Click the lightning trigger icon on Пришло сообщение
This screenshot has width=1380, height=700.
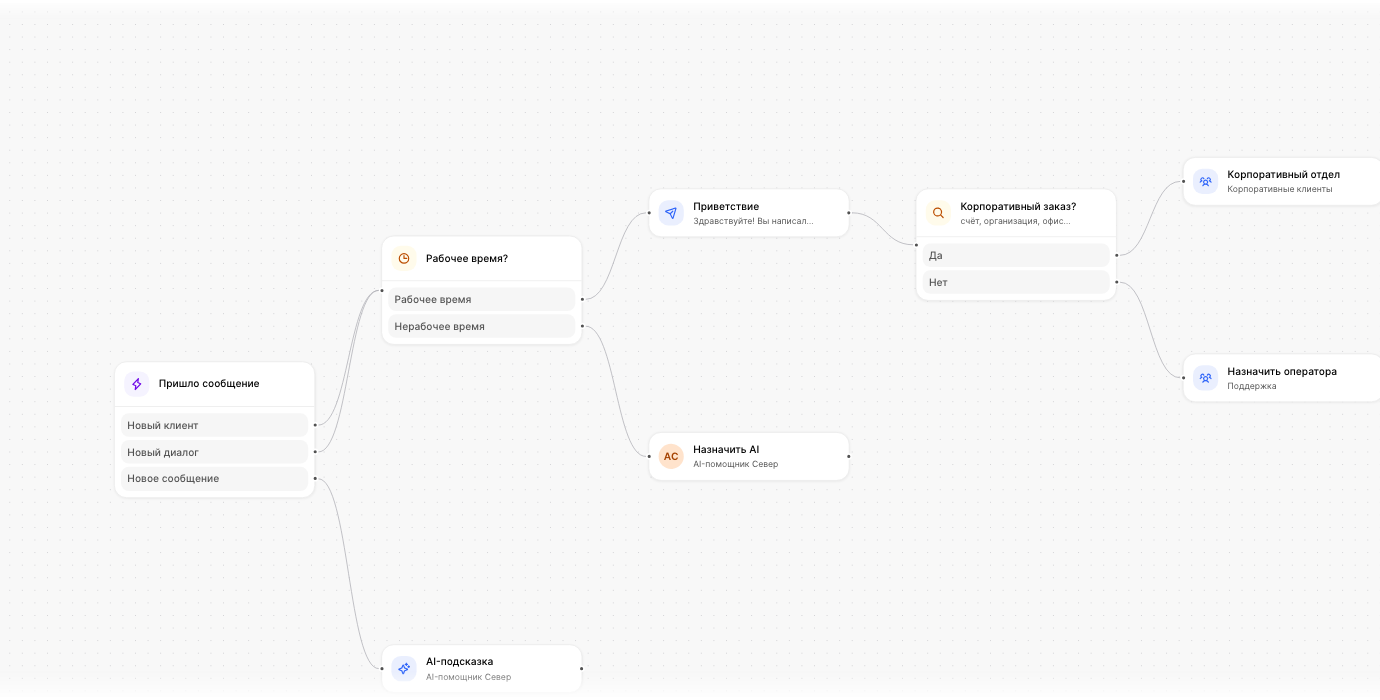(x=137, y=384)
